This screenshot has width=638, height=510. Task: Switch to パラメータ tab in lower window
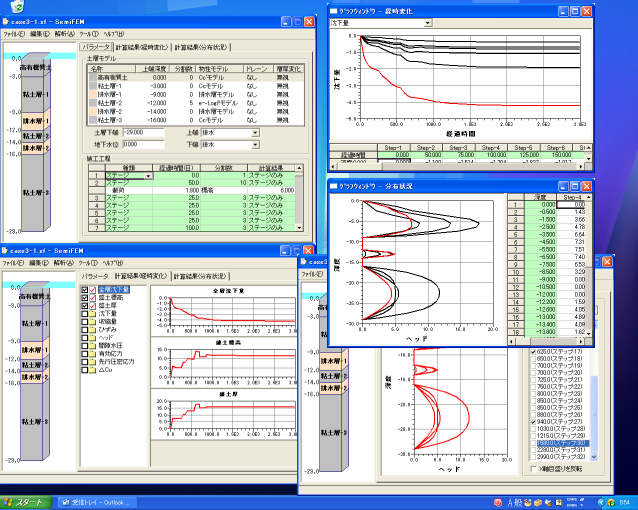tap(95, 276)
